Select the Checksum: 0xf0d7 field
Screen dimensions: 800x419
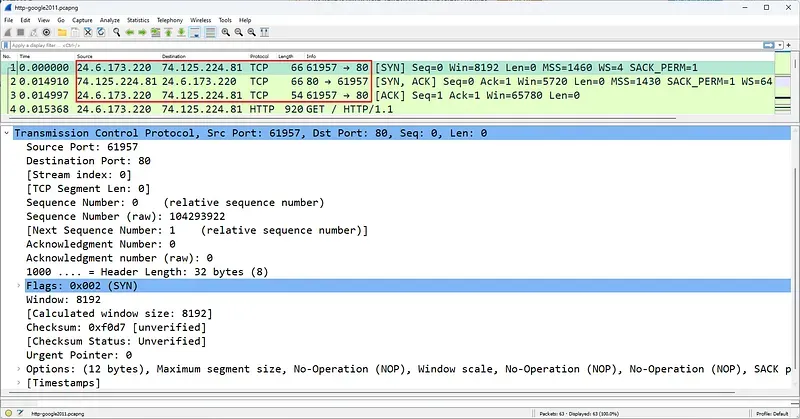click(x=116, y=327)
